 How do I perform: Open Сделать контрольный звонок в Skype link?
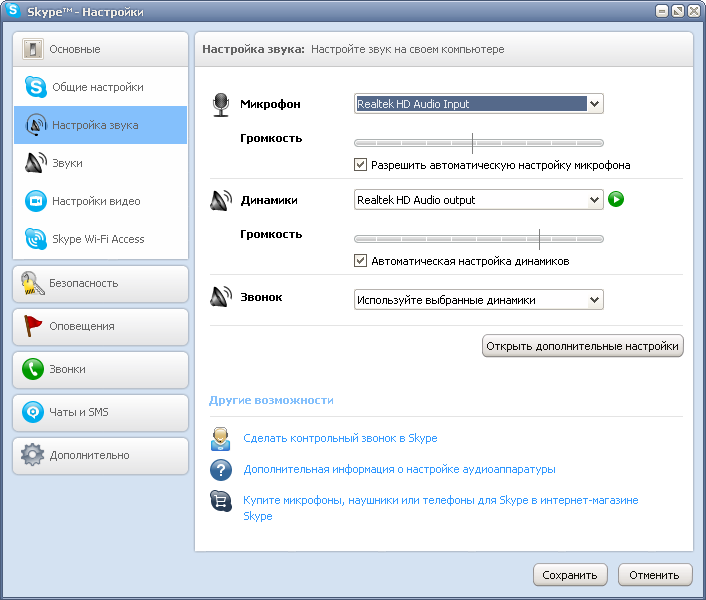340,438
